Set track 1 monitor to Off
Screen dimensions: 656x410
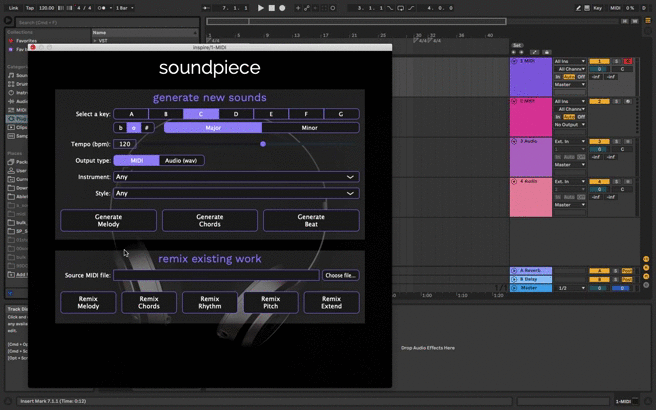(581, 77)
